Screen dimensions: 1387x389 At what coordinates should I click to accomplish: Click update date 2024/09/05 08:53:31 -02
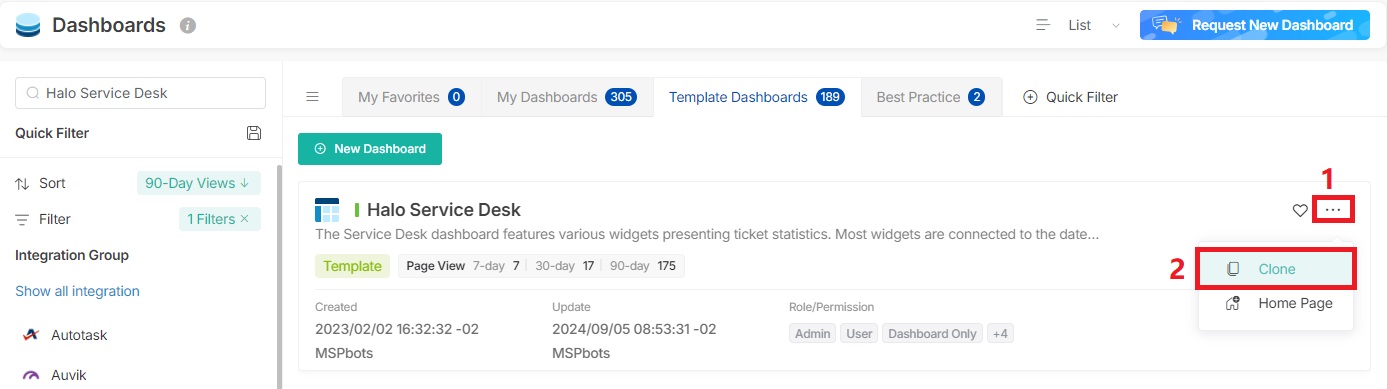pos(634,329)
